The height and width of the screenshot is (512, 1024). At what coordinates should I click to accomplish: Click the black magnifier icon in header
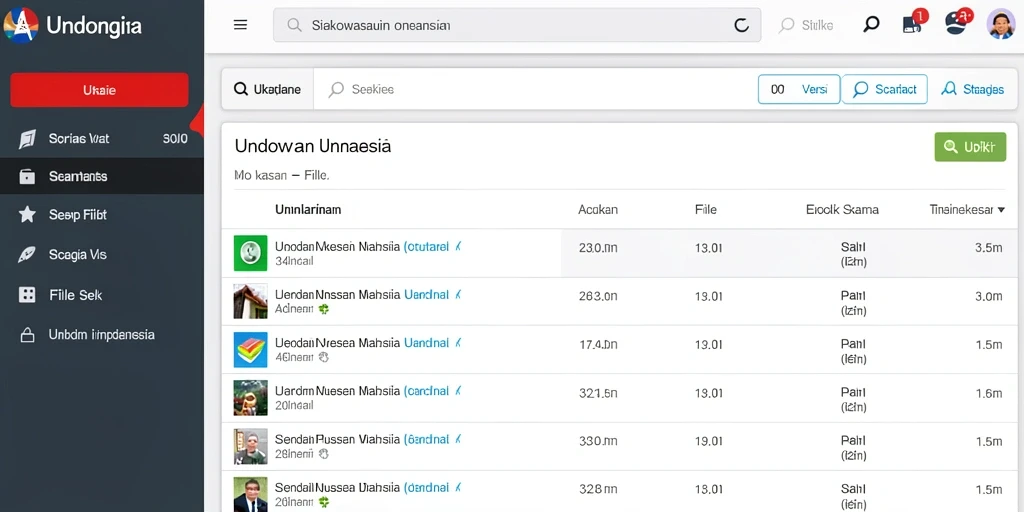point(871,25)
